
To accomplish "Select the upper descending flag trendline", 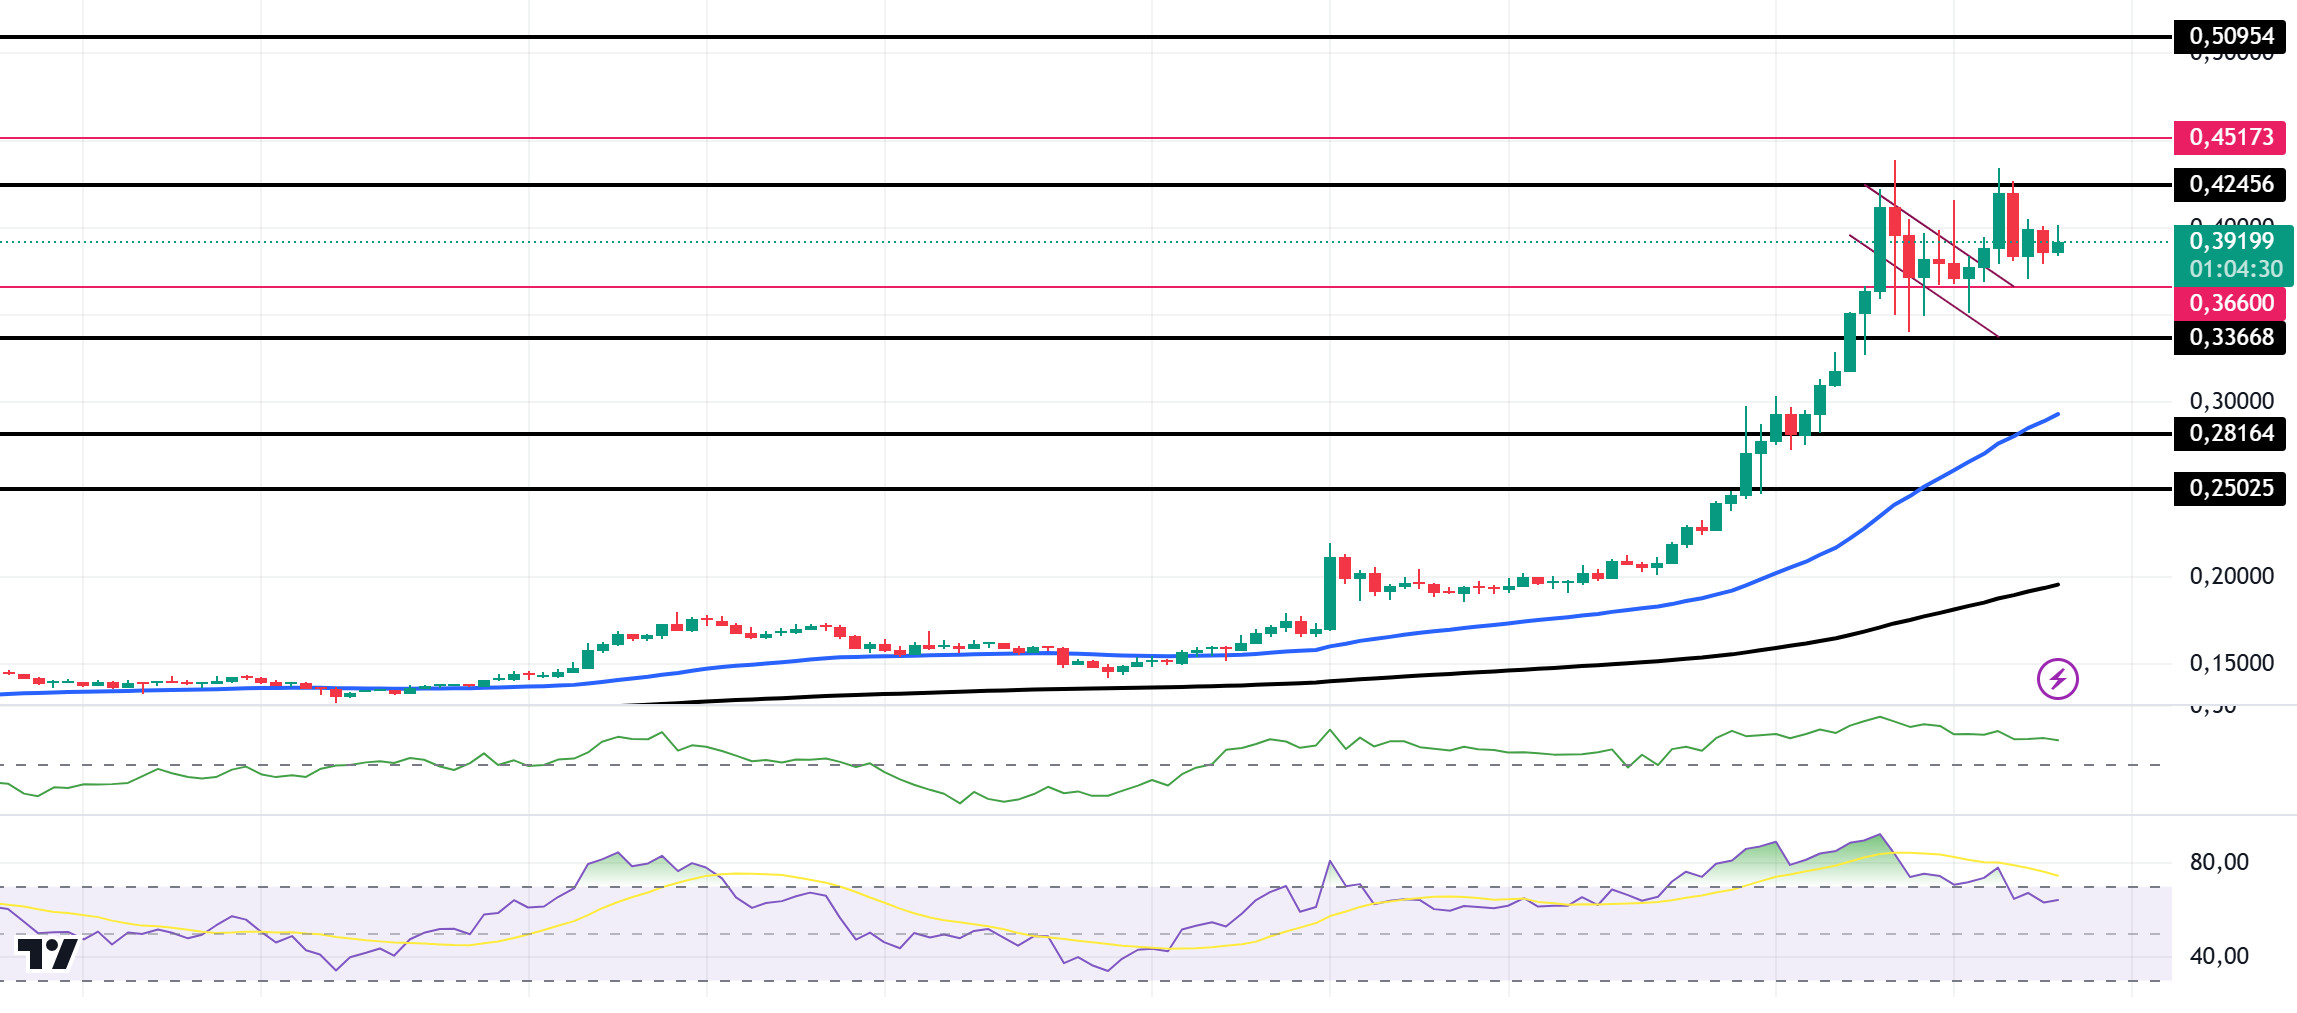I will pyautogui.click(x=1939, y=236).
